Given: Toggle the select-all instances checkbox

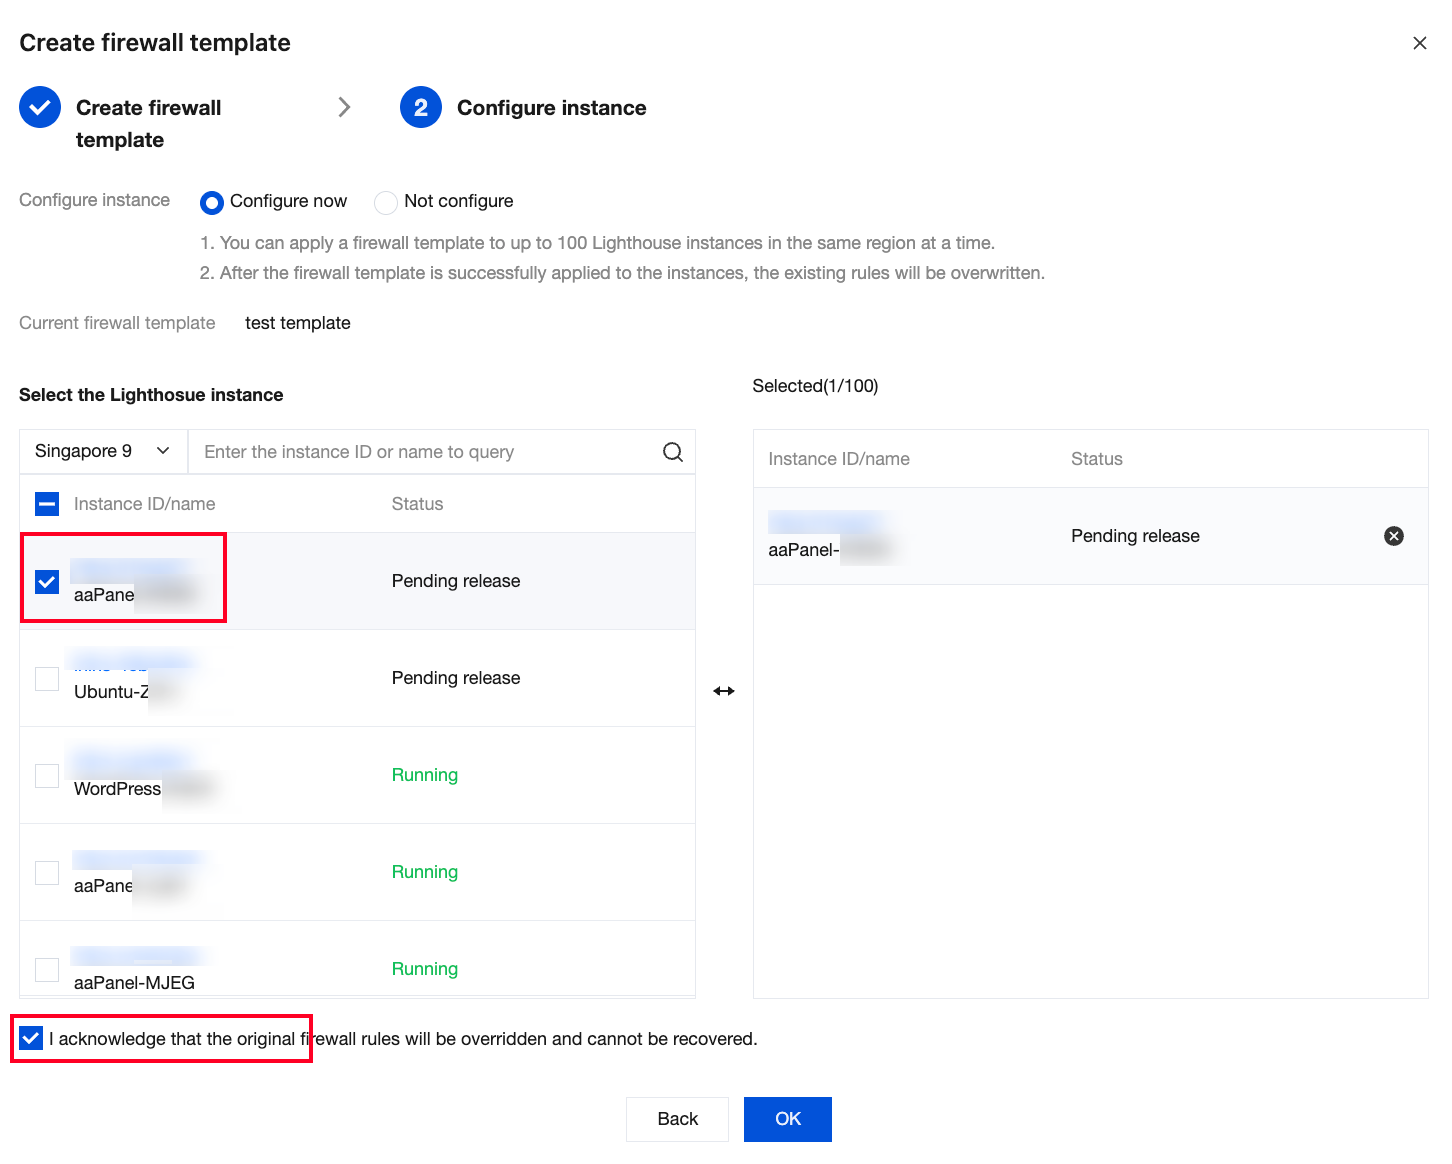Looking at the screenshot, I should pyautogui.click(x=47, y=504).
